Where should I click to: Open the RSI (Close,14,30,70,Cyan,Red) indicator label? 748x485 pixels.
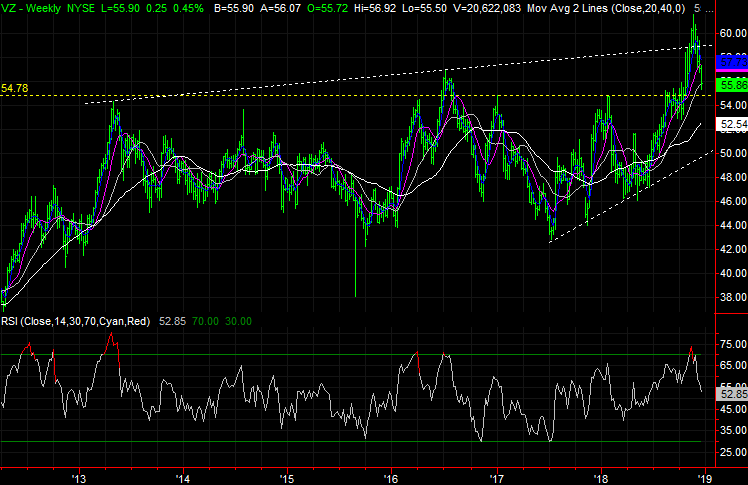click(x=75, y=321)
